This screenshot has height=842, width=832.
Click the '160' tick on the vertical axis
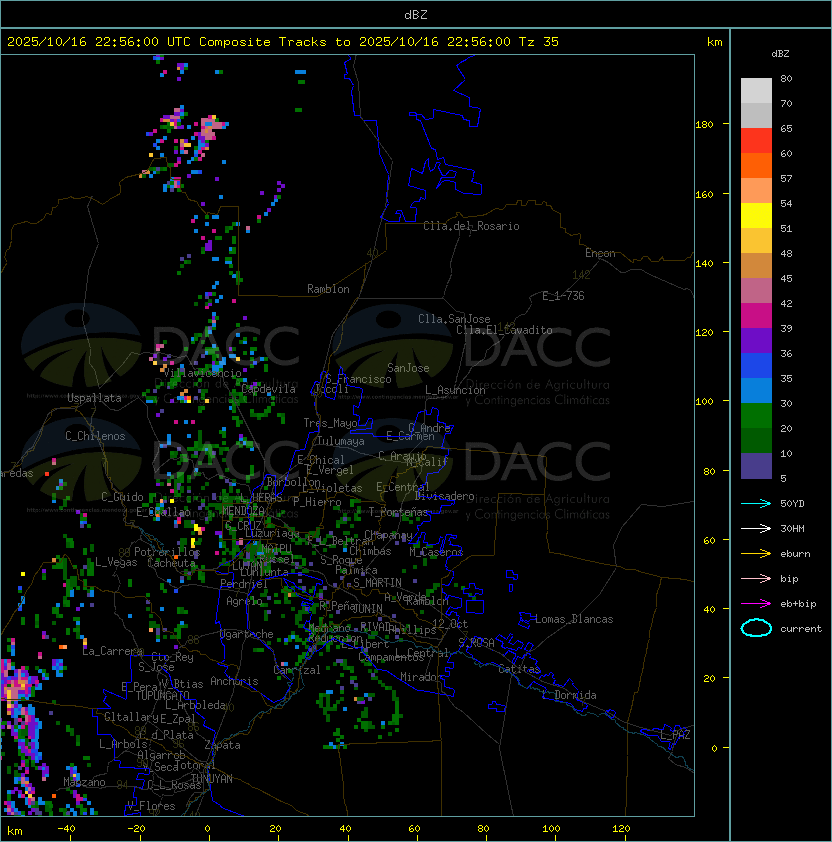point(704,194)
